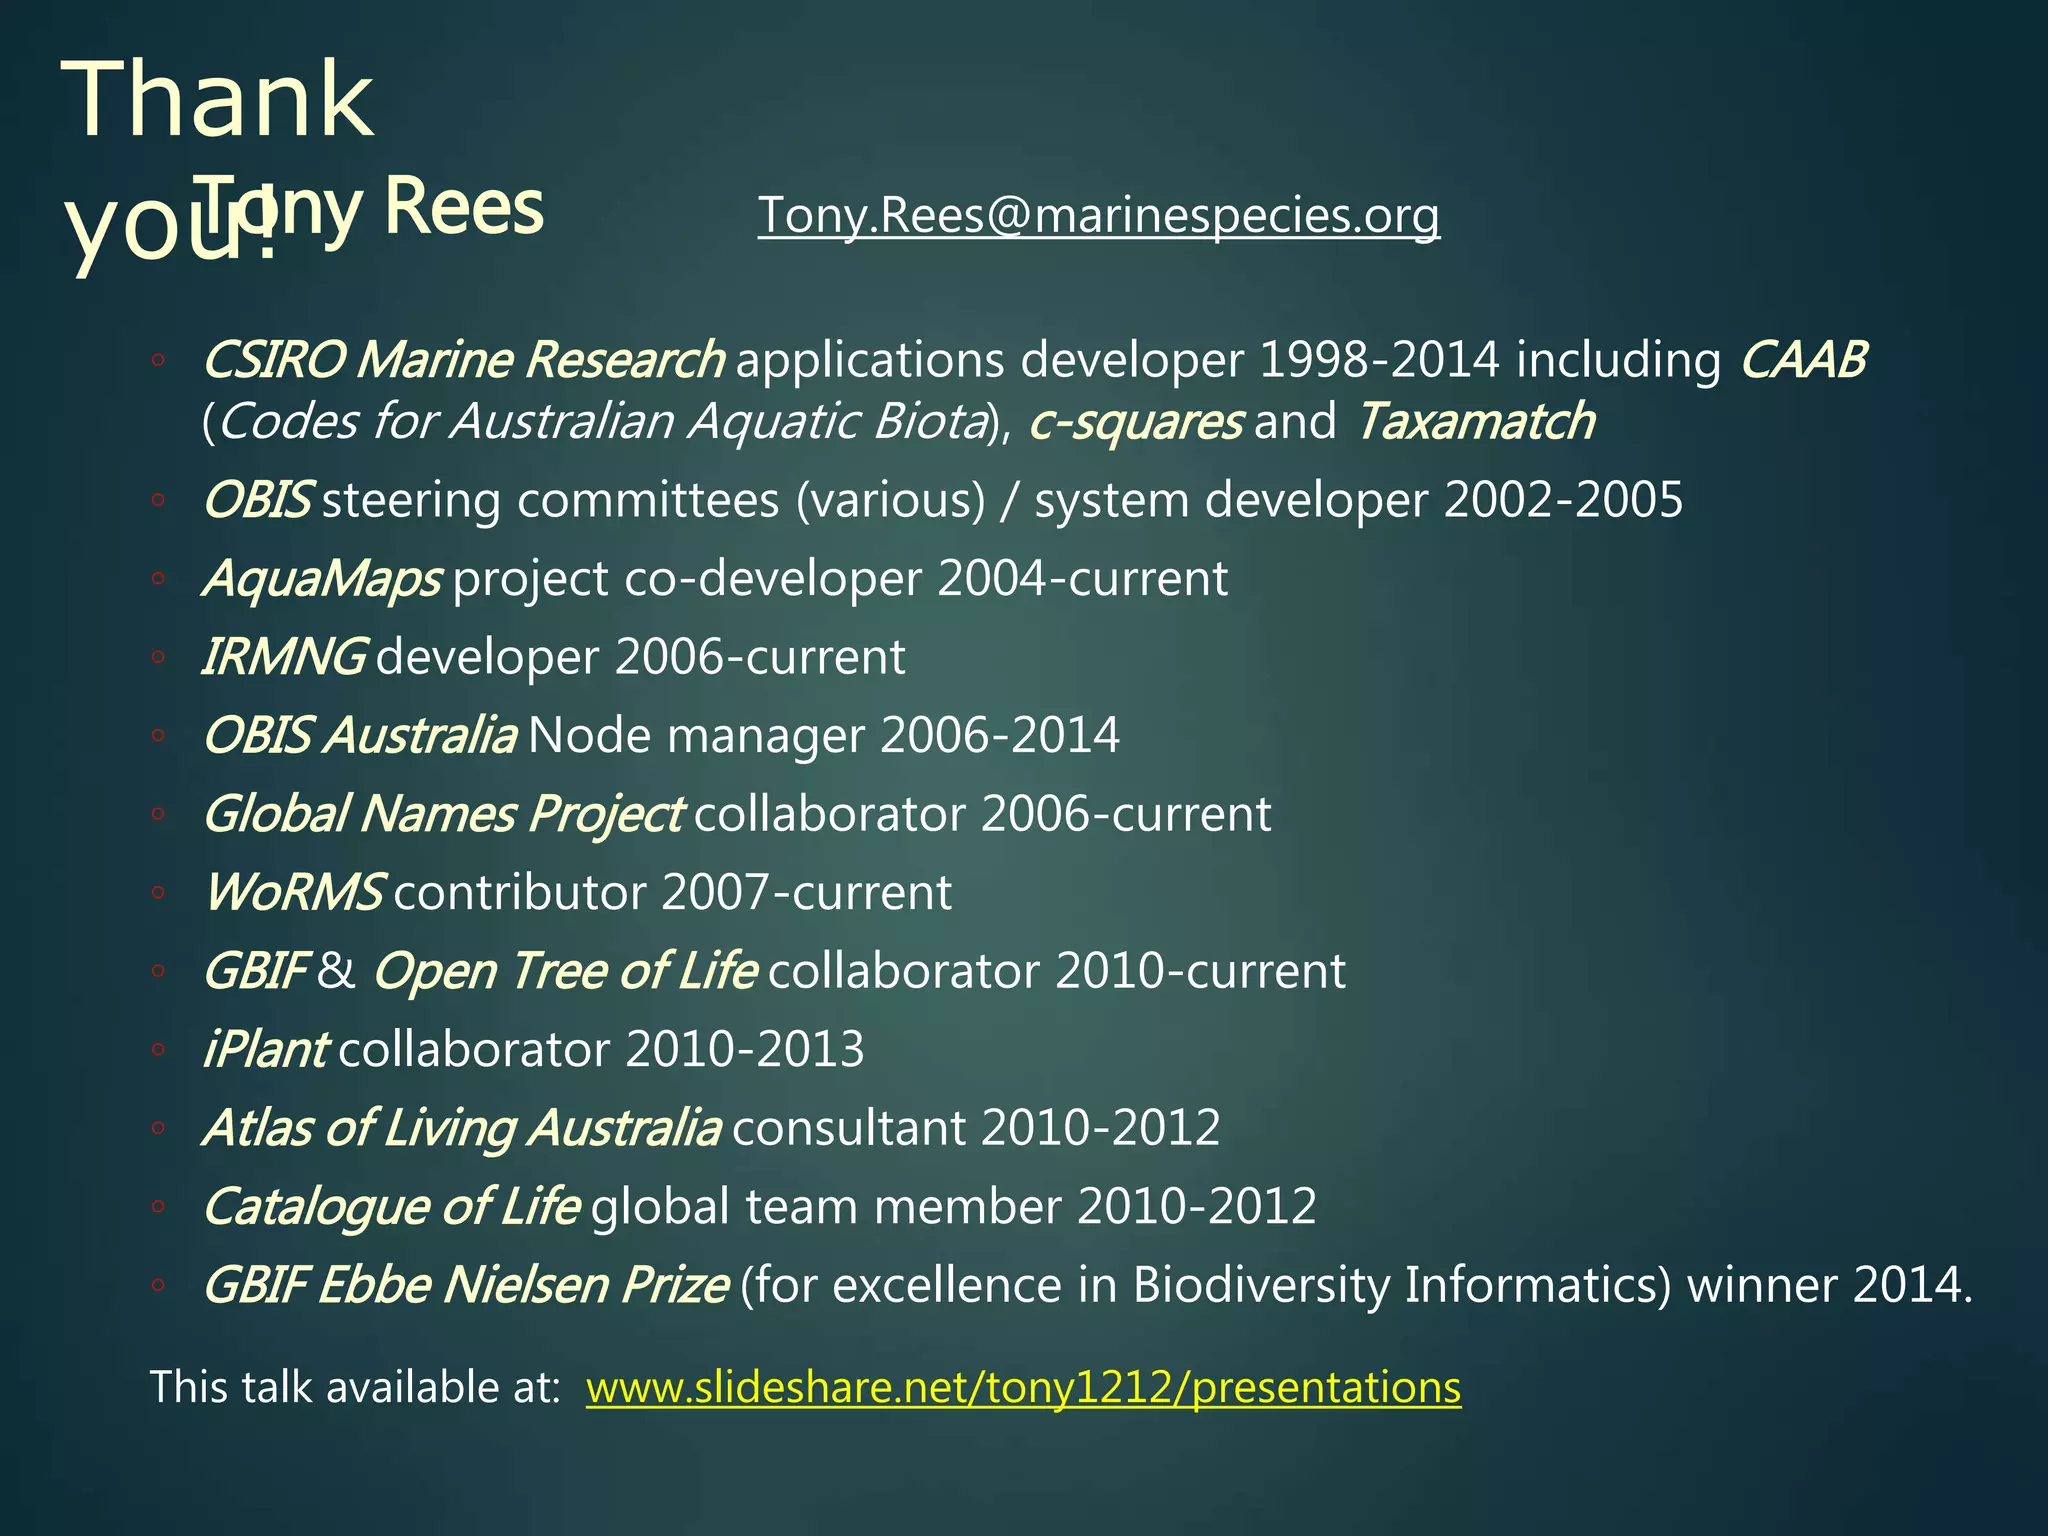The width and height of the screenshot is (2048, 1536).
Task: Click 'AquaMaps' project co-developer text
Action: tap(716, 579)
